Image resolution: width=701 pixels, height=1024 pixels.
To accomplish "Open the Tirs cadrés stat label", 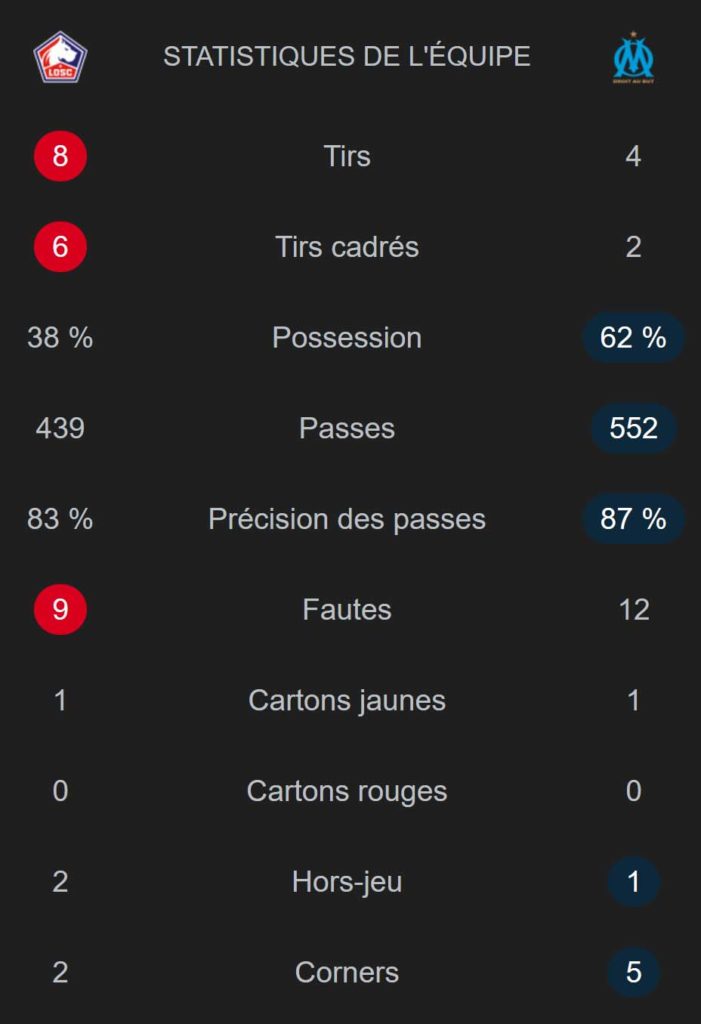I will pyautogui.click(x=347, y=247).
